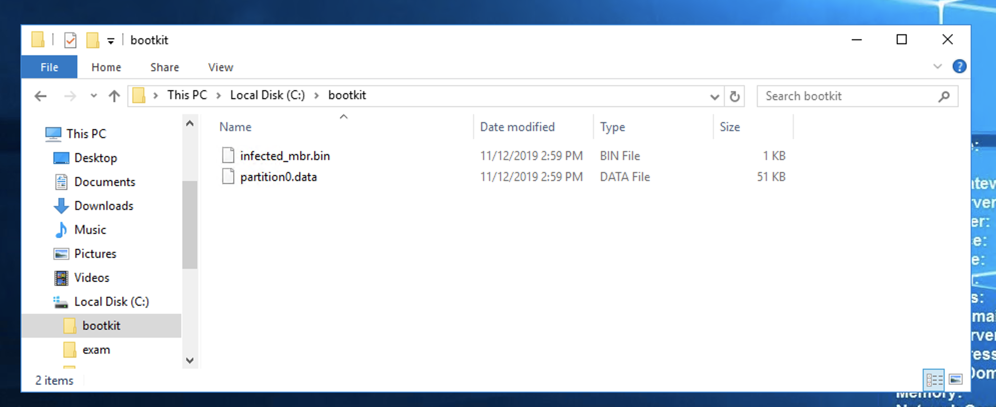Open the exam folder in navigation tree

click(x=96, y=350)
